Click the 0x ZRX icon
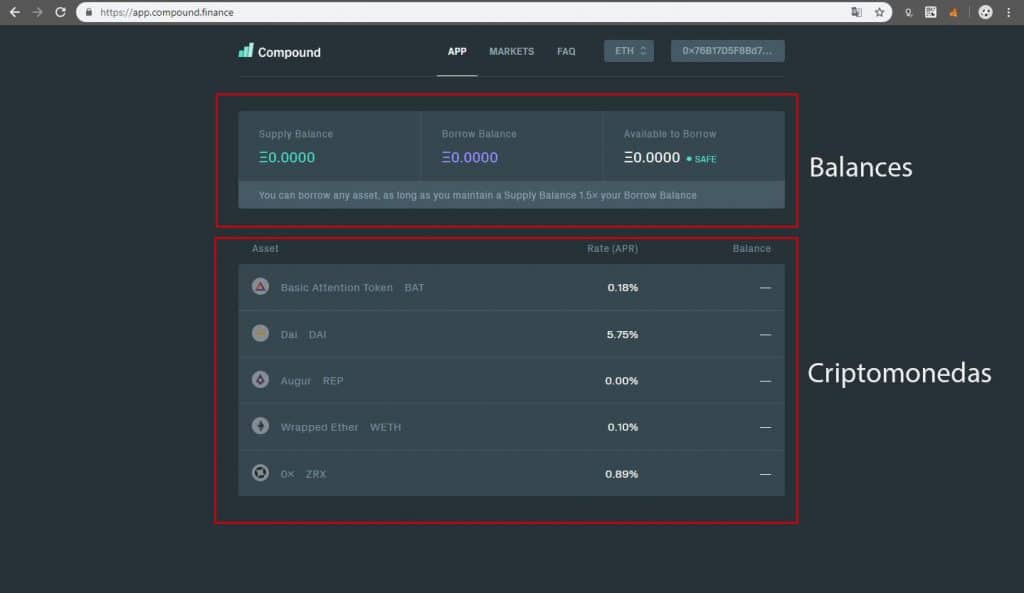 260,472
